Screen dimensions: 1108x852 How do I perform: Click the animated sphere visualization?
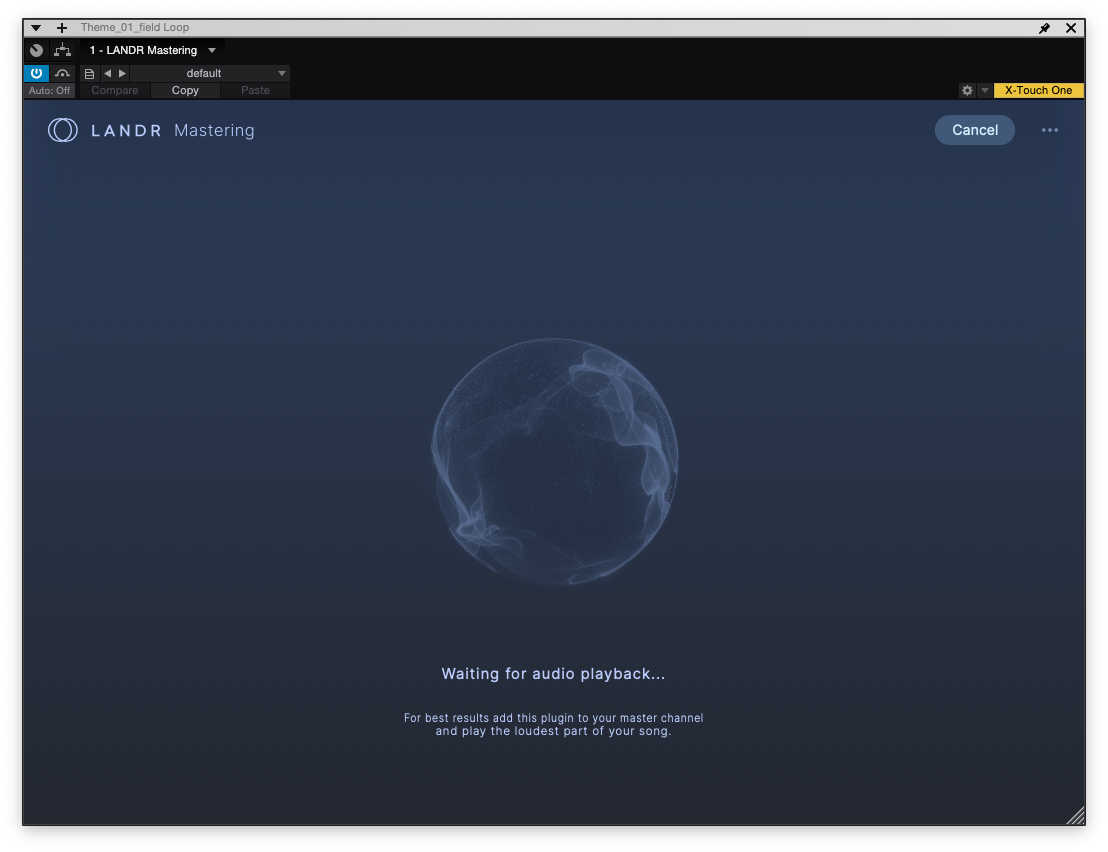pos(554,461)
